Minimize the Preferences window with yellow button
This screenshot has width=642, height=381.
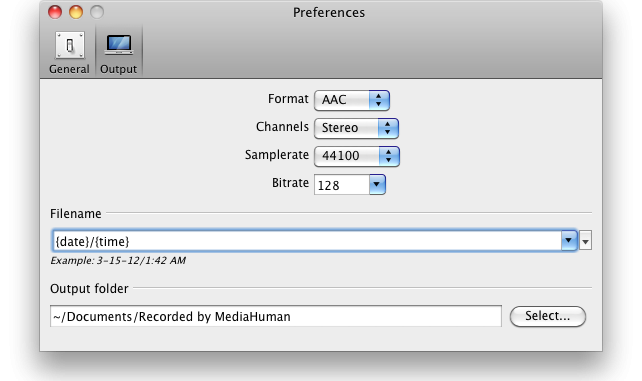pos(76,12)
